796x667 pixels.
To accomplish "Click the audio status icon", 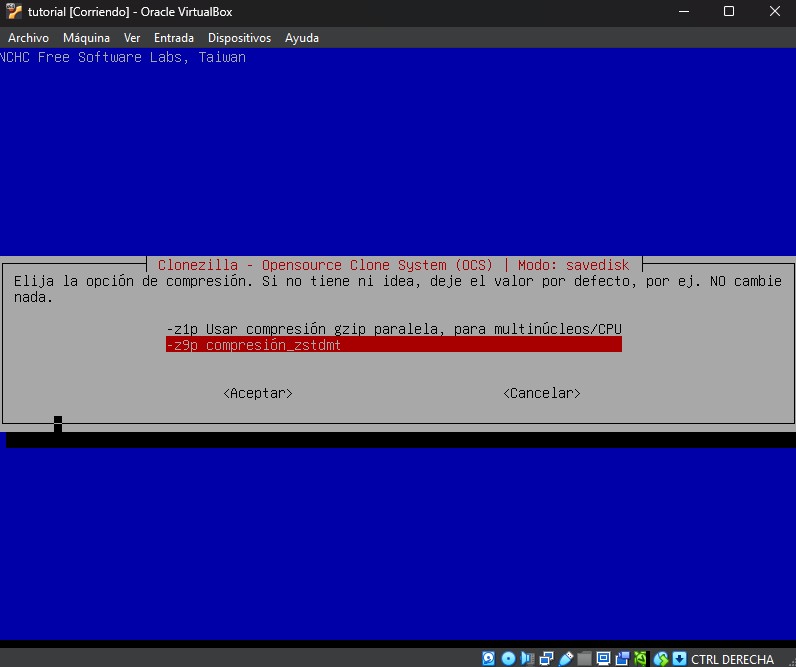I will [x=527, y=659].
